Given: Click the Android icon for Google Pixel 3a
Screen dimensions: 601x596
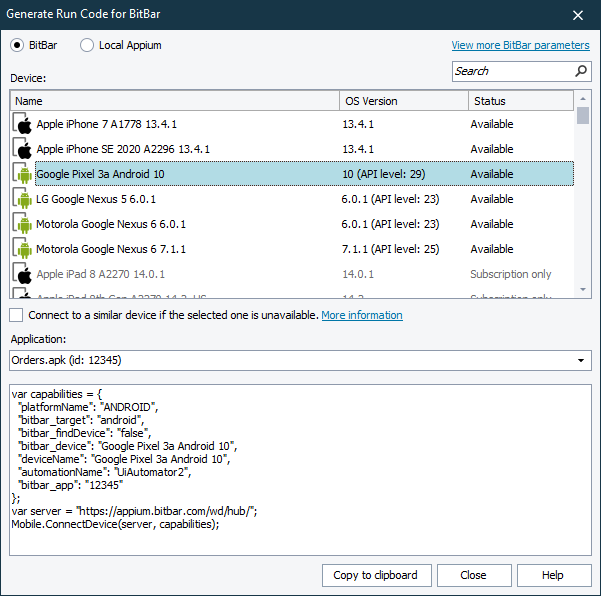Looking at the screenshot, I should click(x=23, y=174).
